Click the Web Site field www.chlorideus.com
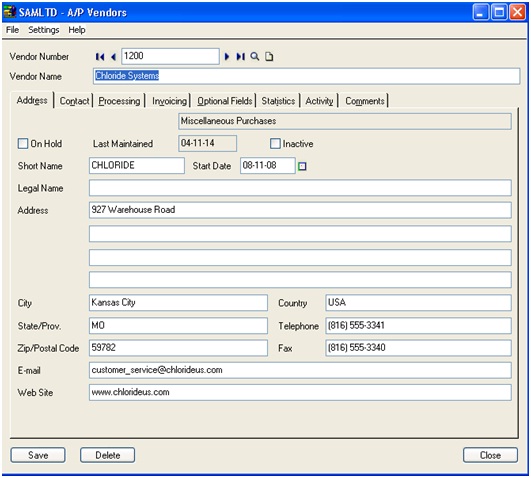The width and height of the screenshot is (531, 478). [300, 393]
